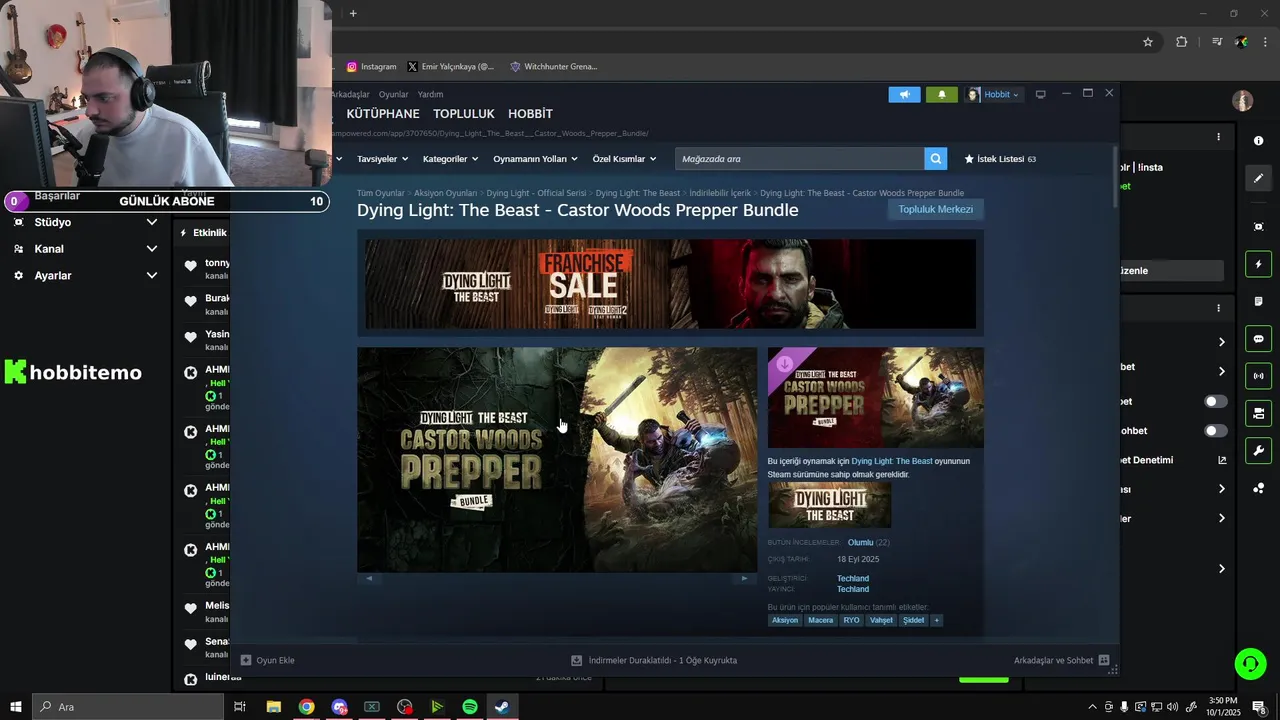Show hidden system tray icons
The image size is (1280, 720).
coord(1092,707)
